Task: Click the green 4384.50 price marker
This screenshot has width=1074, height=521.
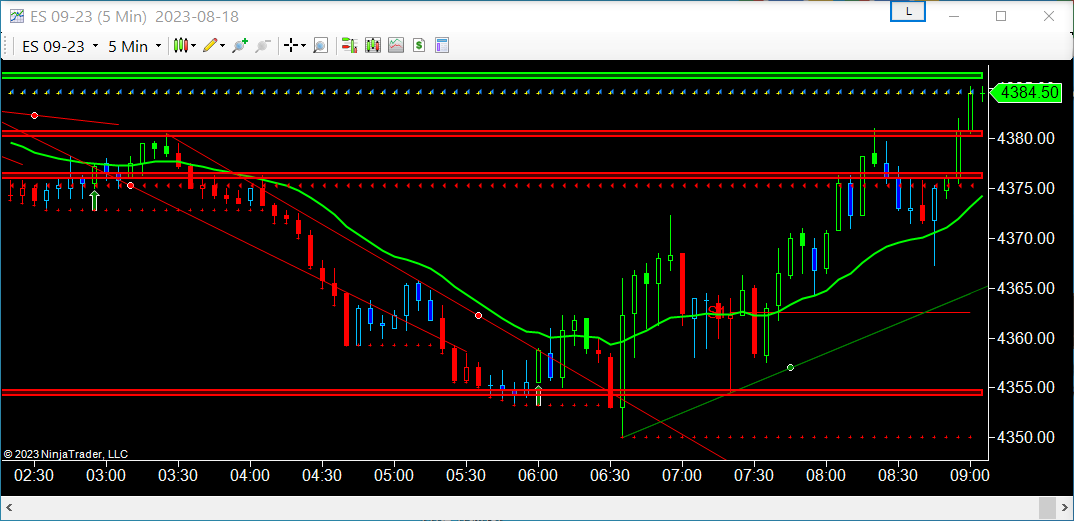Action: 1026,92
